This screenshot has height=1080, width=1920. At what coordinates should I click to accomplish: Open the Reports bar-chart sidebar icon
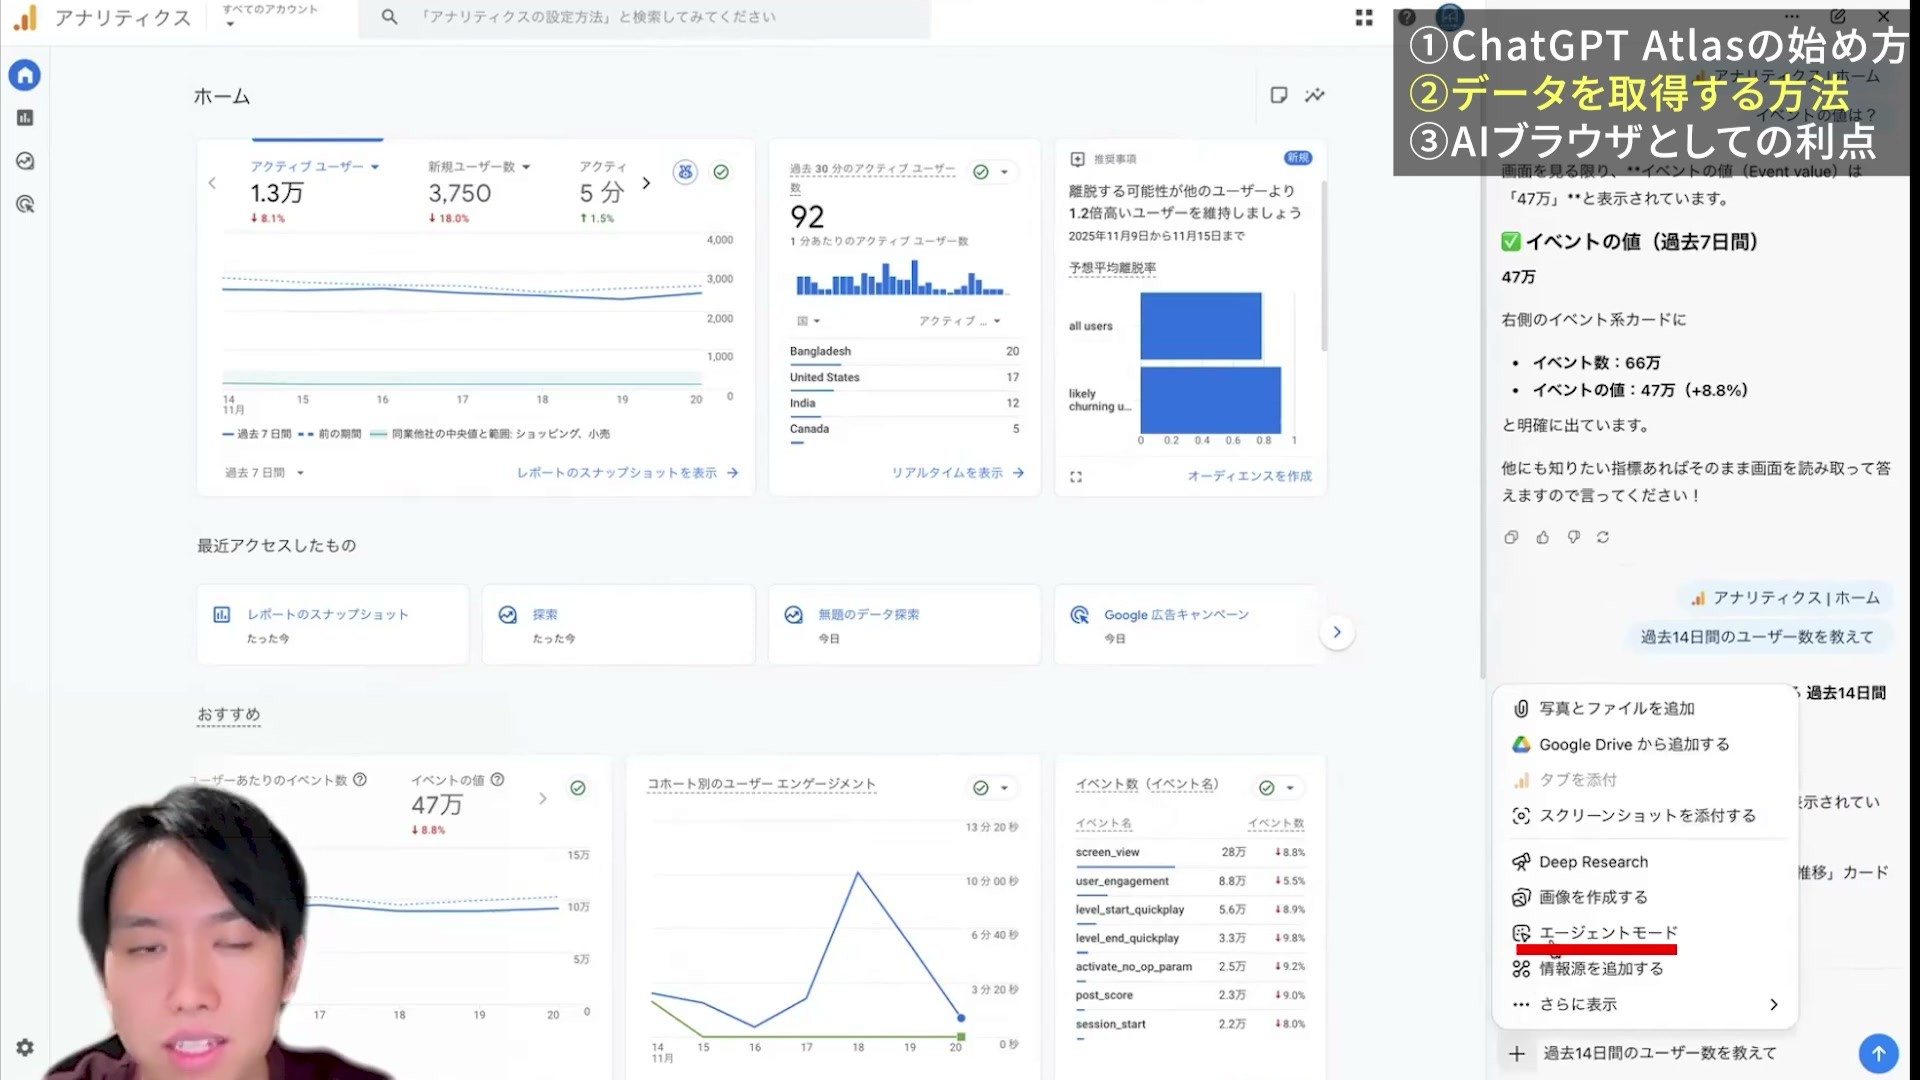[x=25, y=118]
